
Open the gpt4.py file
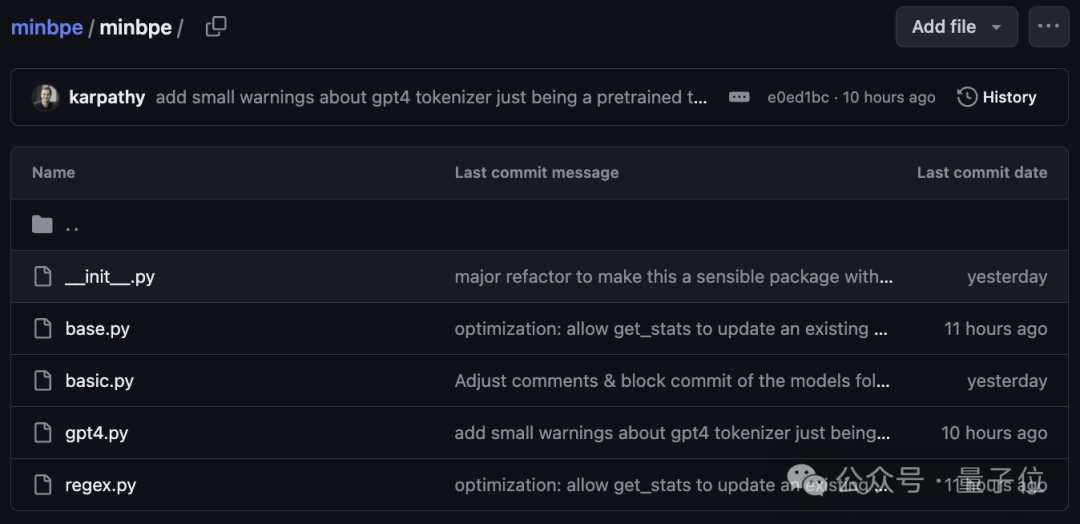click(x=97, y=433)
